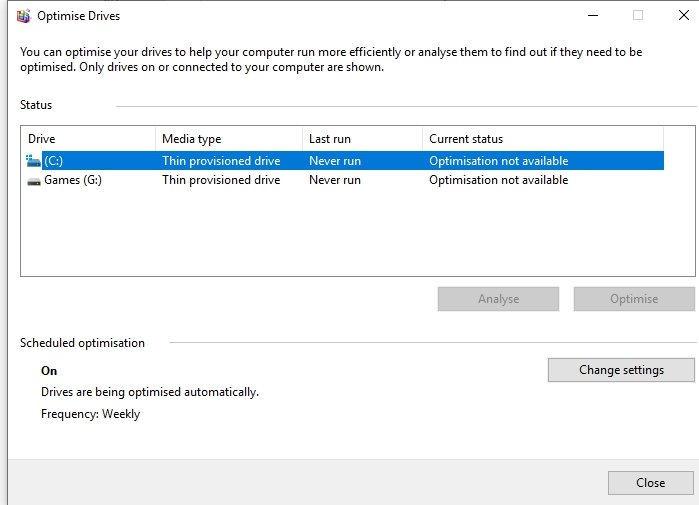Click the bold On status text
Viewport: 699px width, 505px height.
pos(49,371)
